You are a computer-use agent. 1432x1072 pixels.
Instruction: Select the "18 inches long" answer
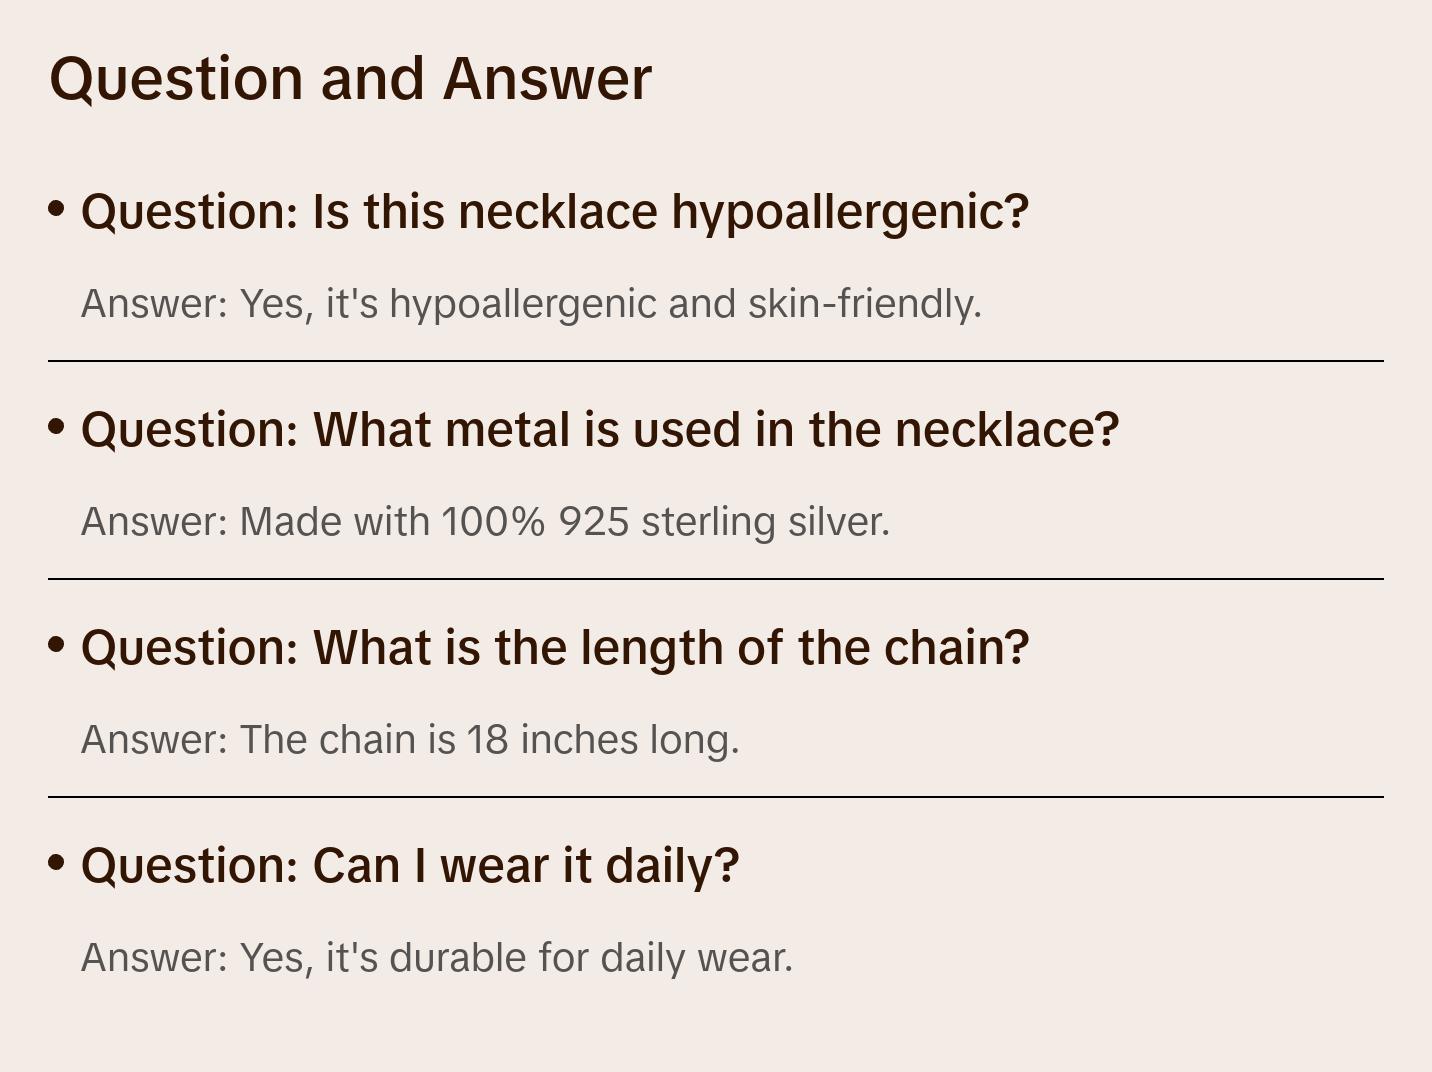tap(410, 740)
